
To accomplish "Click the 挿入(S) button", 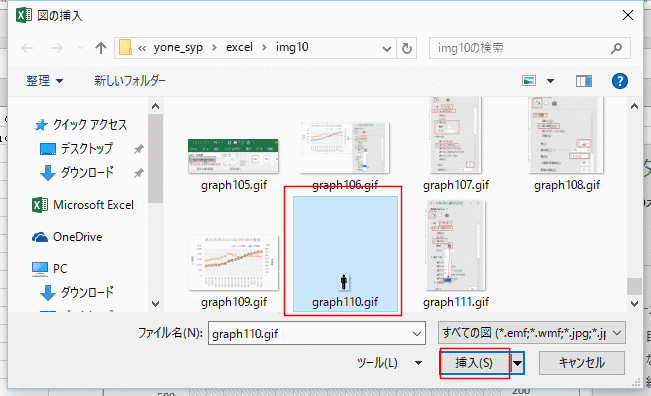I will tap(474, 363).
